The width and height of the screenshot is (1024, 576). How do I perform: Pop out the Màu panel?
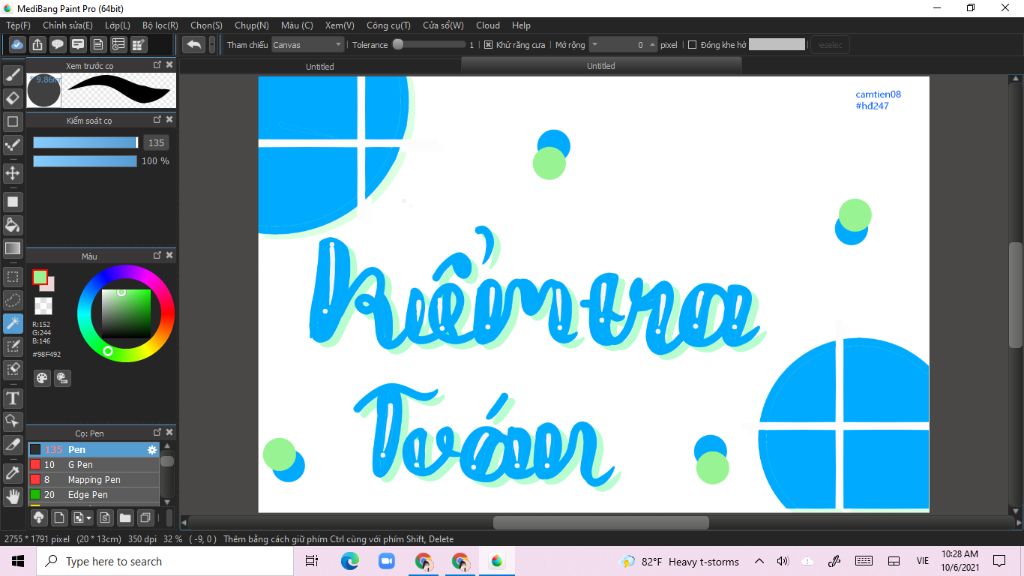pos(157,255)
